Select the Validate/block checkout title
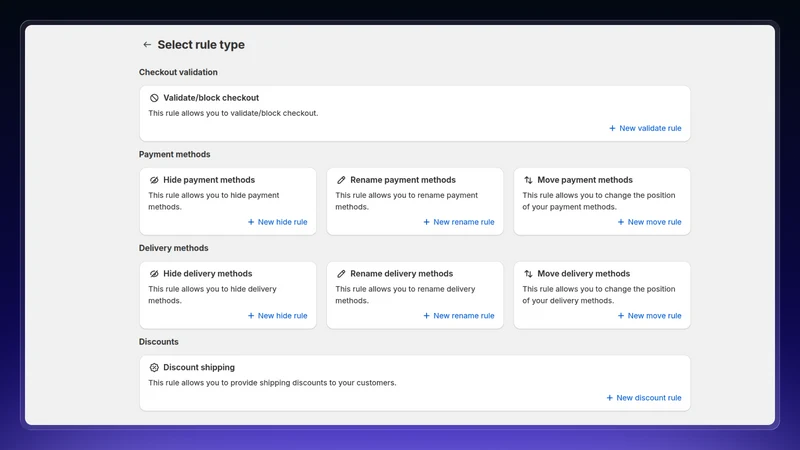The width and height of the screenshot is (800, 450). (211, 98)
